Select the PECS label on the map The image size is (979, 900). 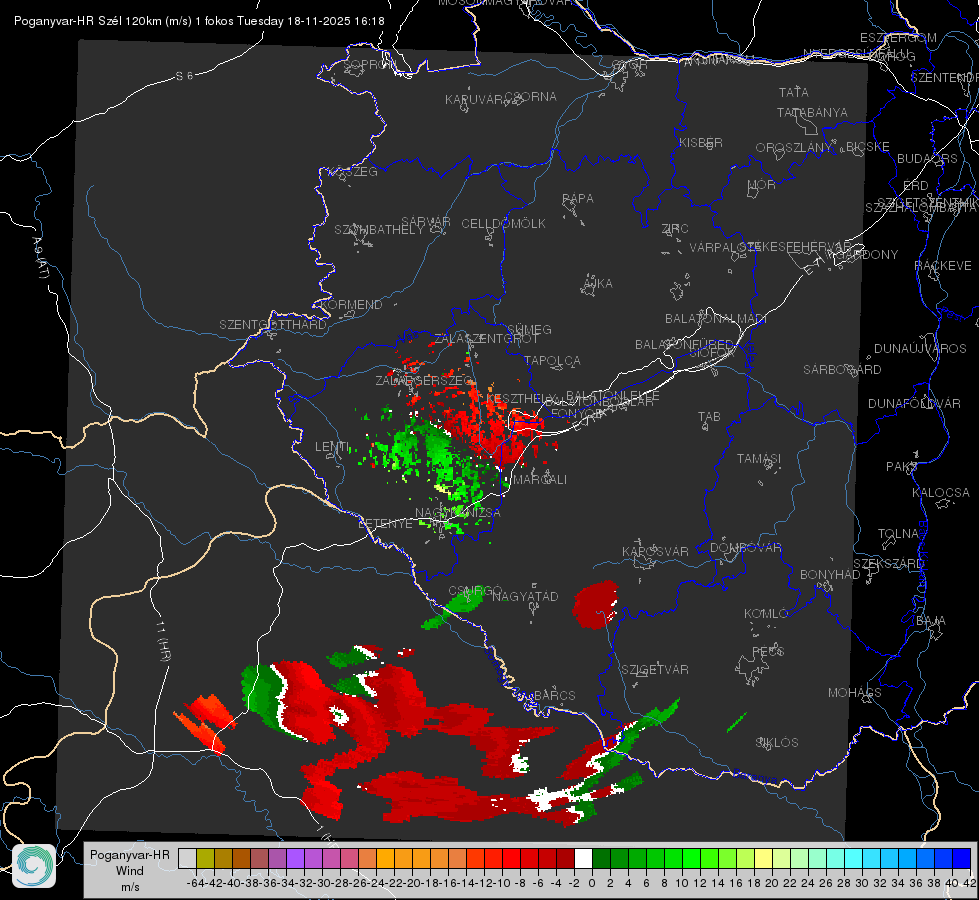click(x=768, y=652)
